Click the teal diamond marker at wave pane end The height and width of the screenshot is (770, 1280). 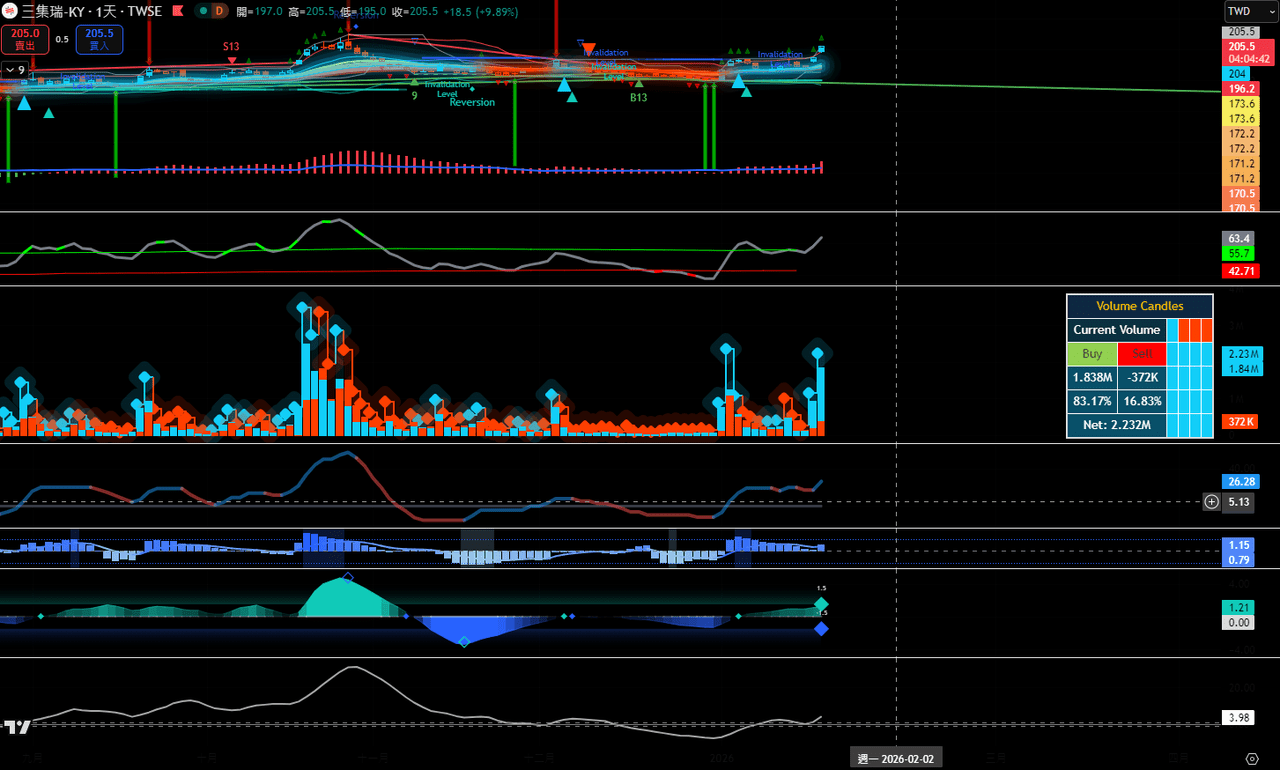(821, 604)
